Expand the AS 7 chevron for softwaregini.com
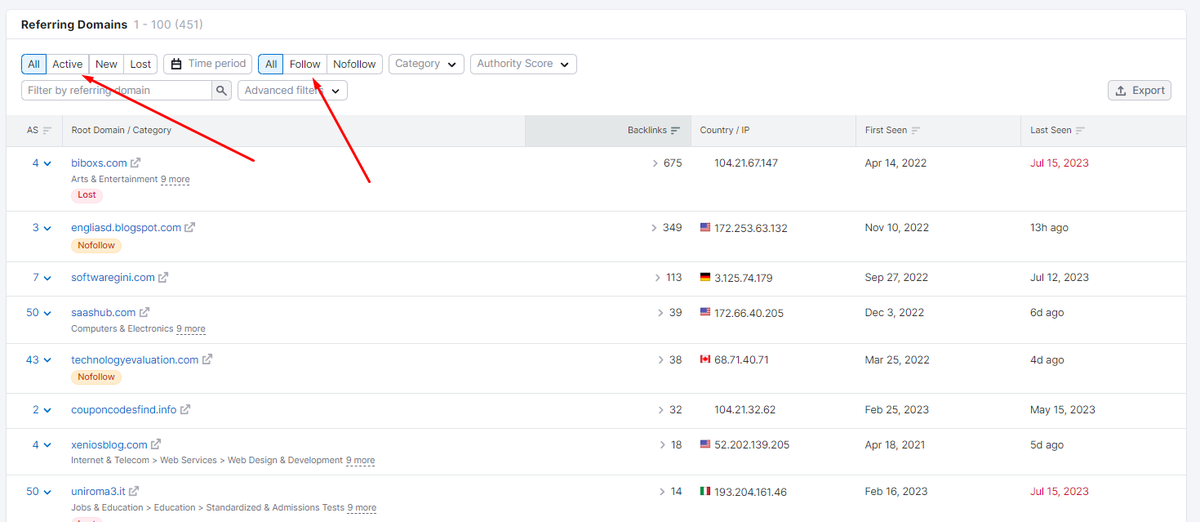 47,278
